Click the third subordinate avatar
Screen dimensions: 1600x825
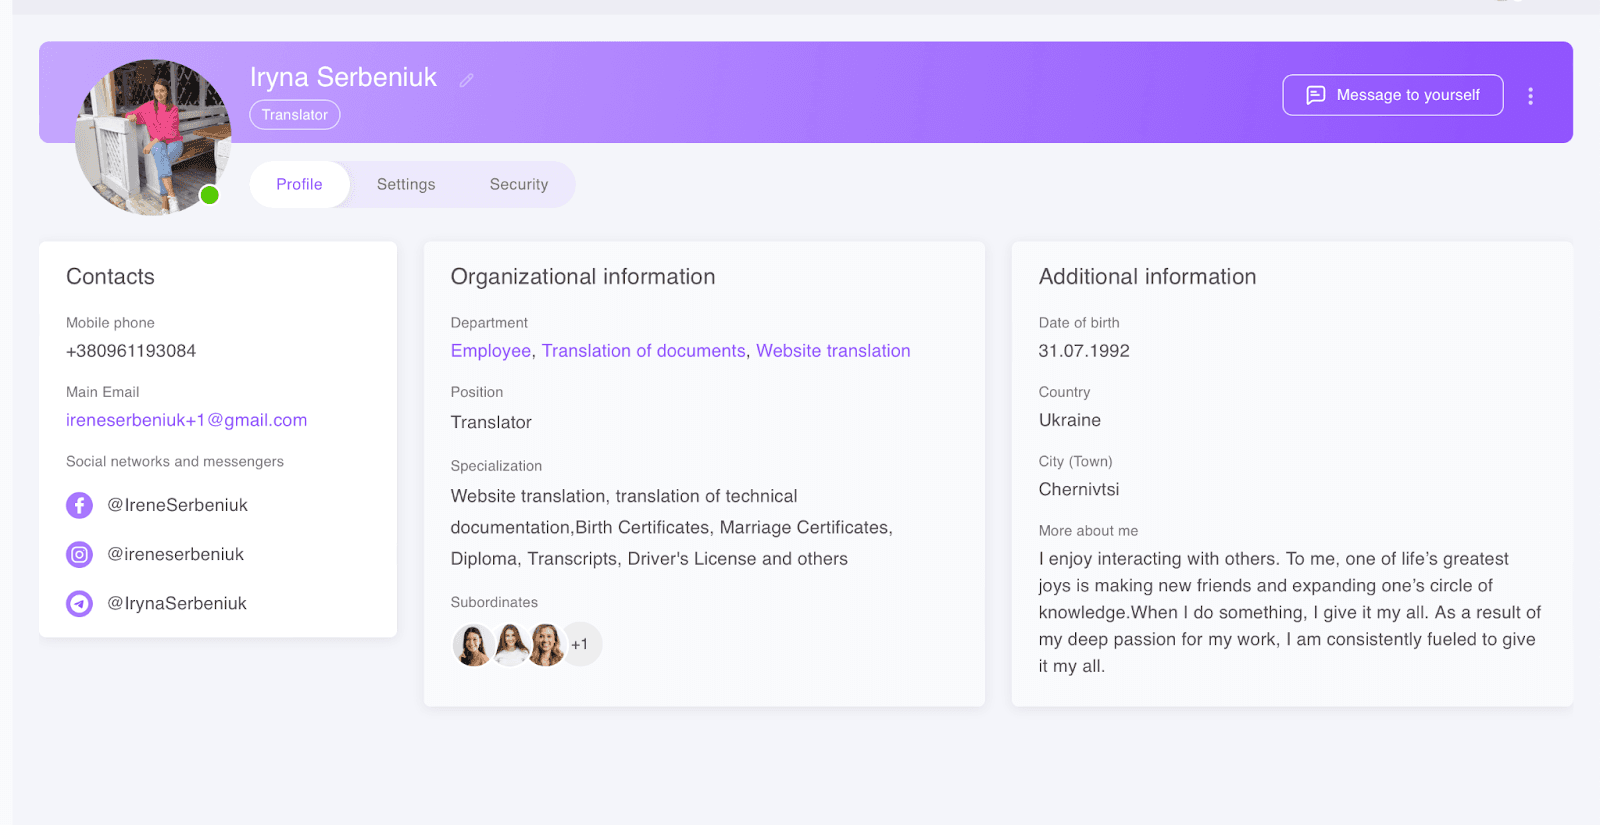click(546, 645)
